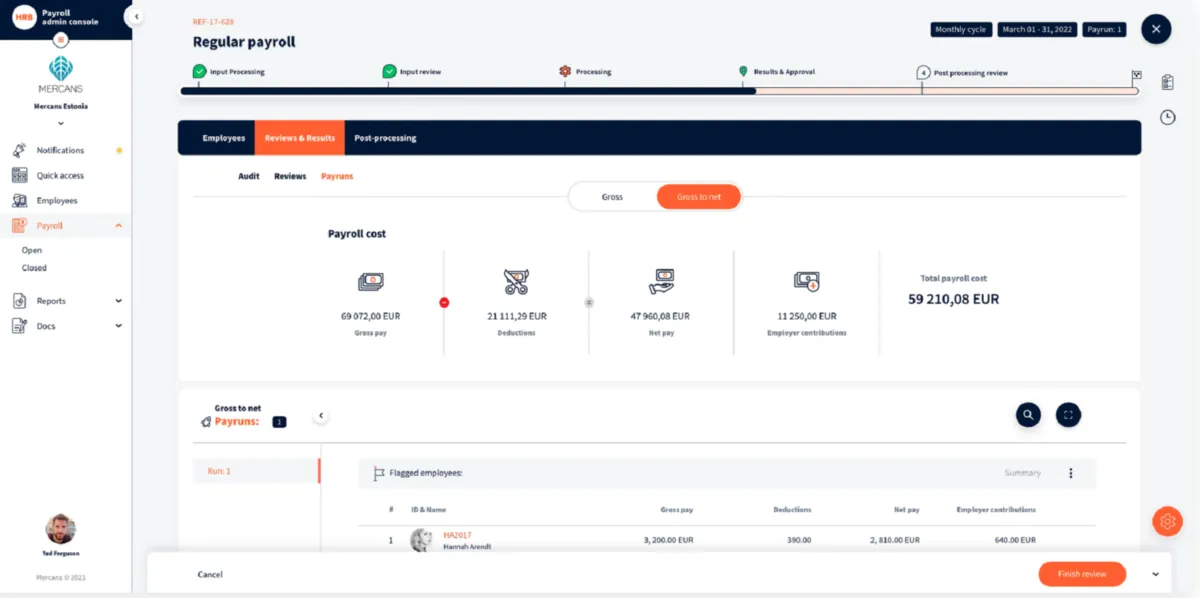This screenshot has width=1200, height=598.
Task: Open the Reviews sub-tab
Action: [290, 176]
